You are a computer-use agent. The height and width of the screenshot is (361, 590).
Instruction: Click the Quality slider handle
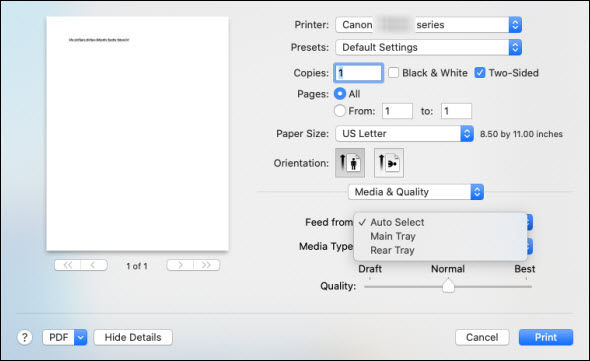click(x=448, y=286)
